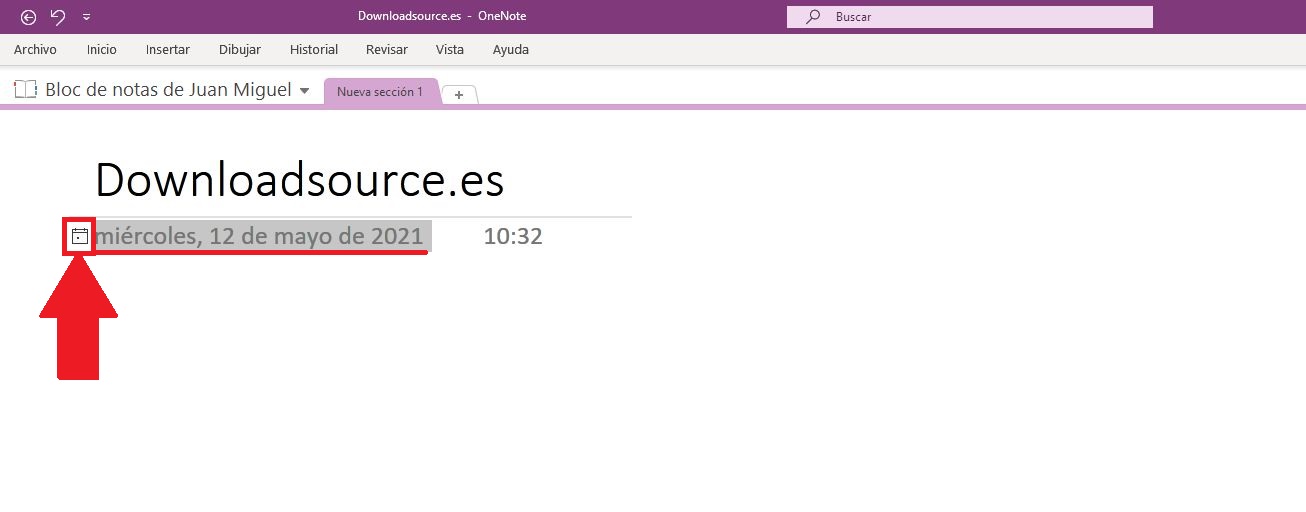Viewport: 1306px width, 512px height.
Task: Open the Ayuda ribbon tab
Action: (x=511, y=49)
